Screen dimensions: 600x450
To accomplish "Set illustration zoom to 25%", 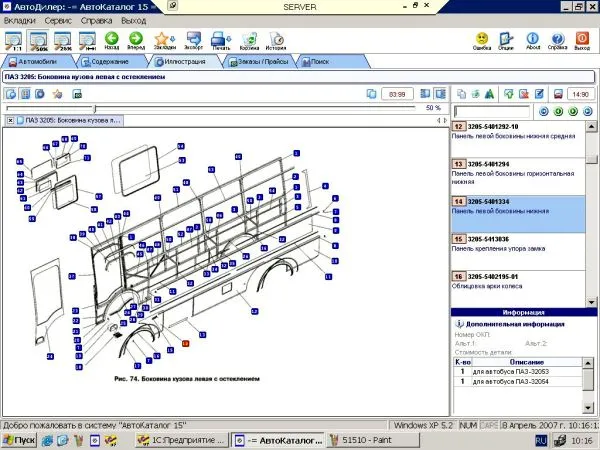I will 63,41.
